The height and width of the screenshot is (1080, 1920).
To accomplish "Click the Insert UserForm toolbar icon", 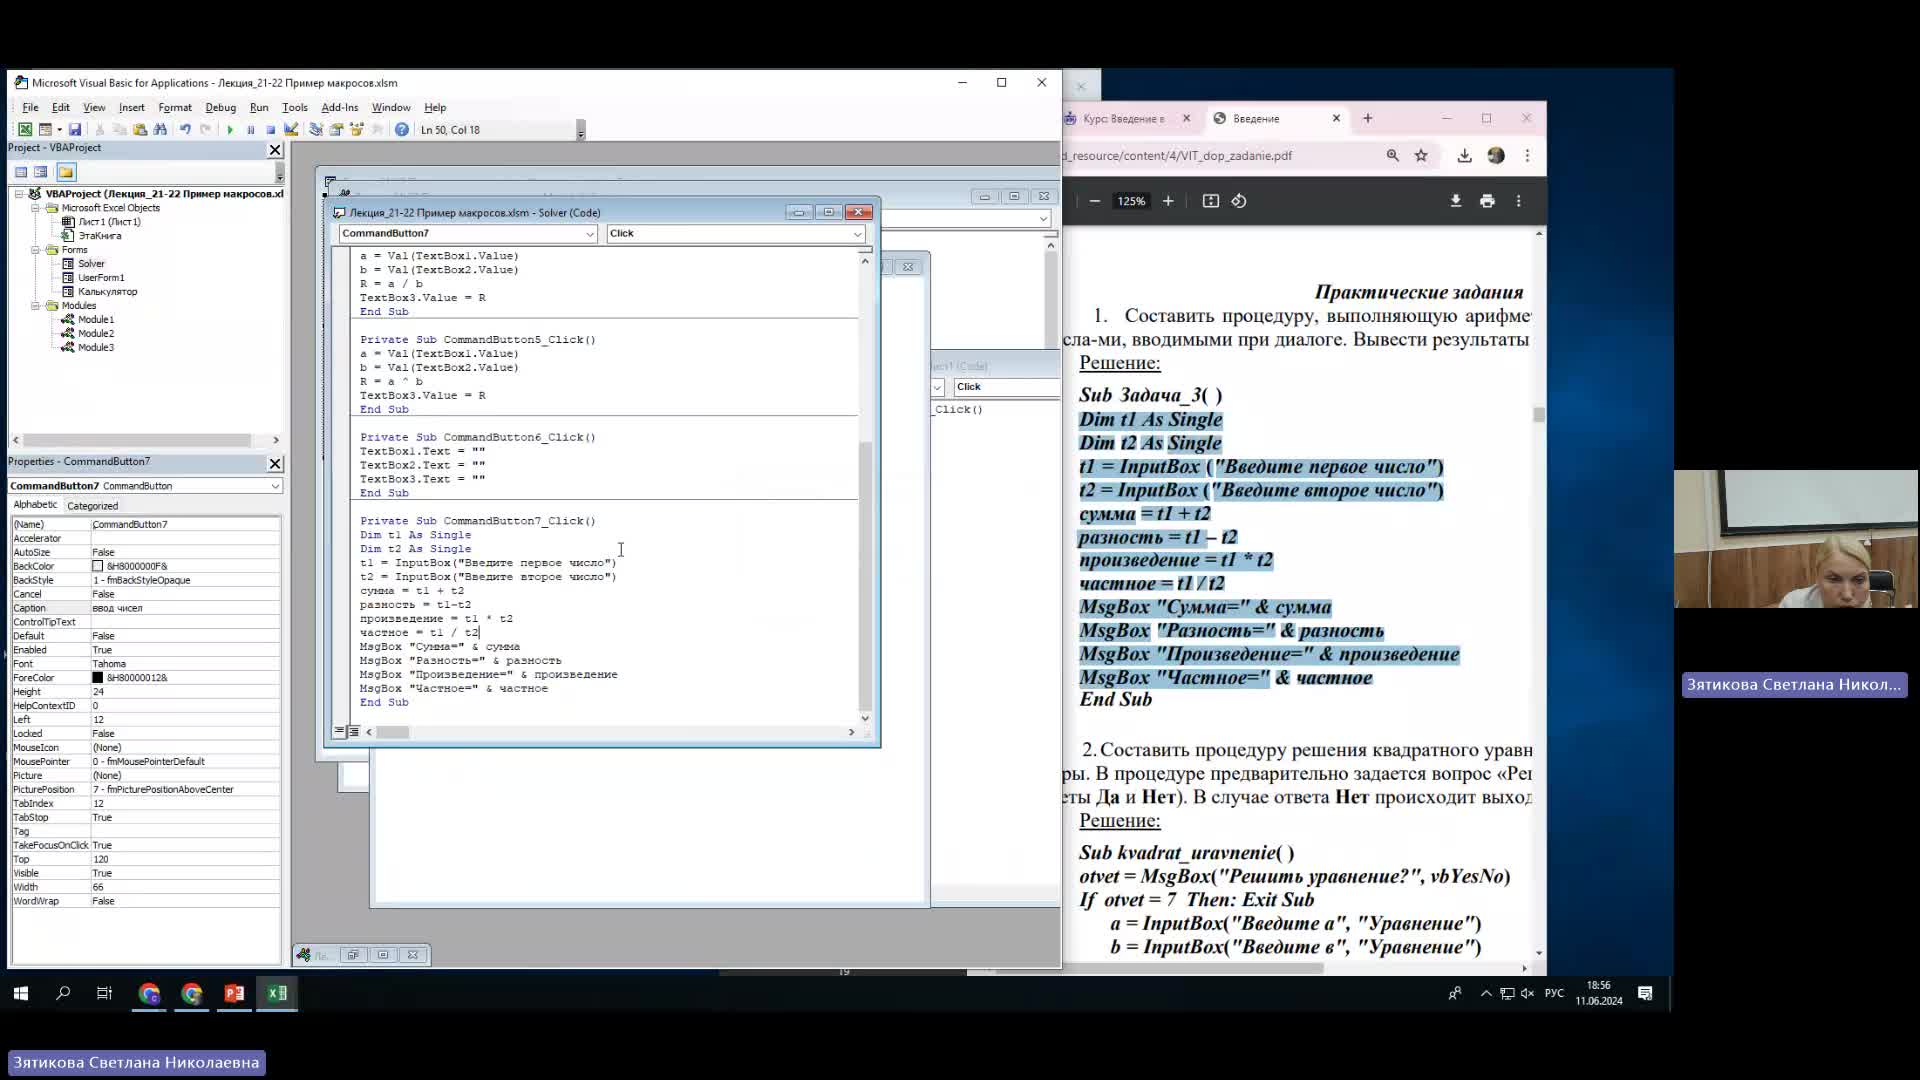I will pyautogui.click(x=45, y=130).
